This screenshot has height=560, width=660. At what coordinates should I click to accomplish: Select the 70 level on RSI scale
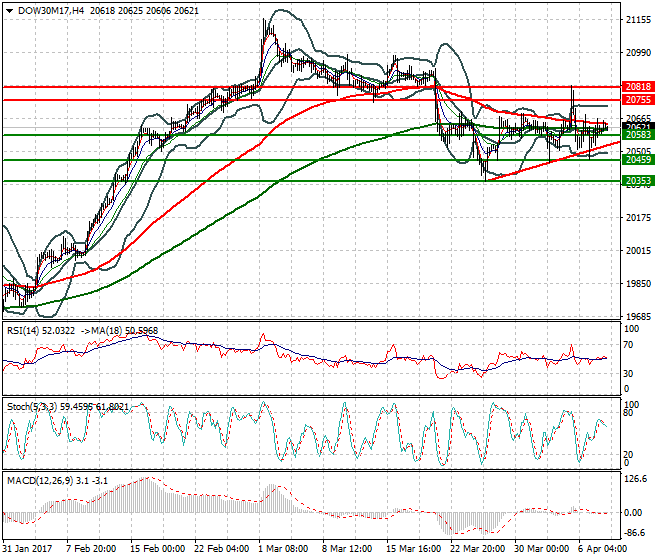click(628, 345)
